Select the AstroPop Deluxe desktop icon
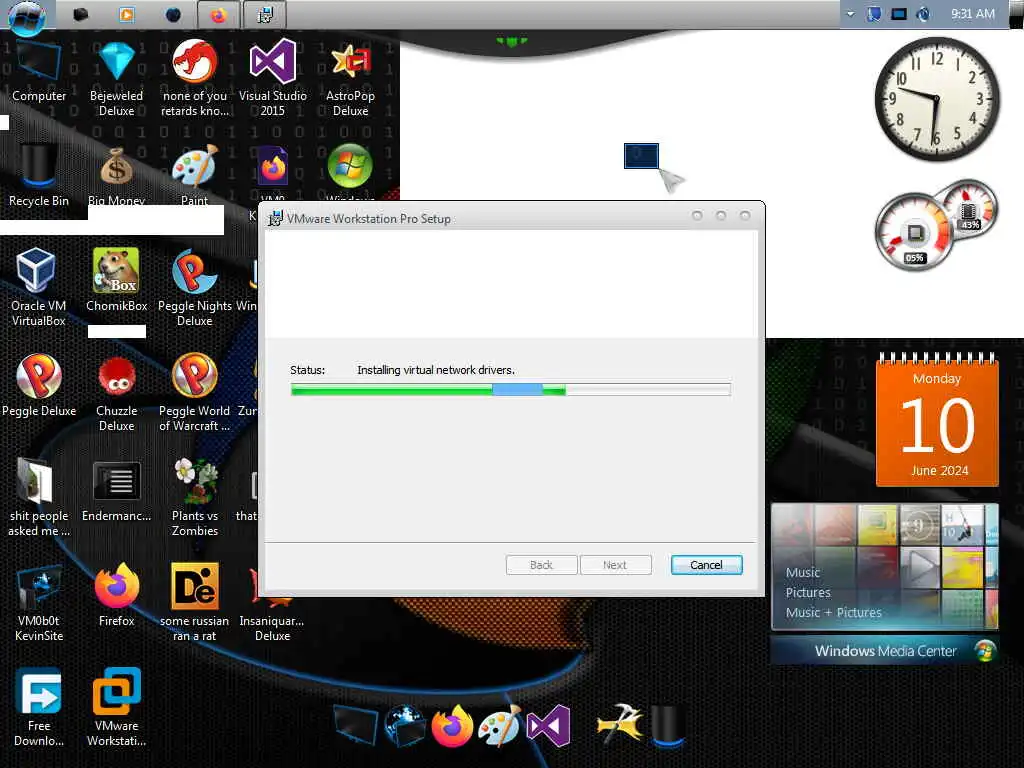The image size is (1024, 768). click(350, 80)
